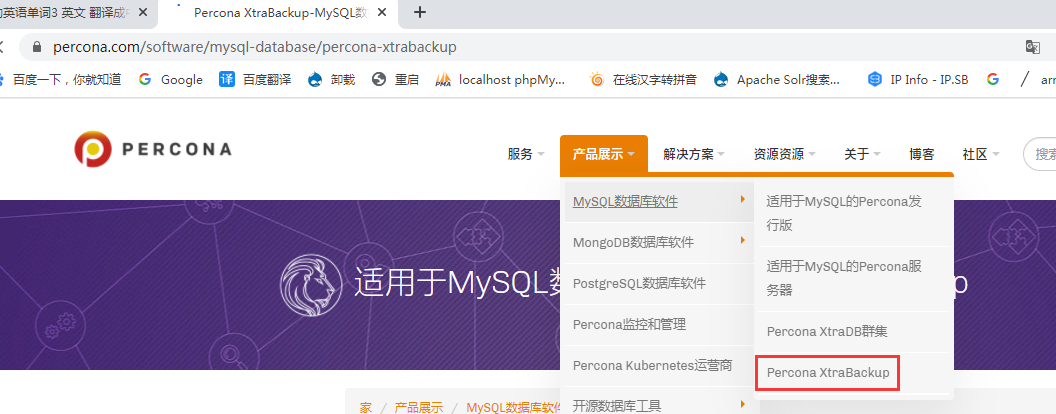Open the 在线汉字转拼音 bookmark

coord(643,79)
